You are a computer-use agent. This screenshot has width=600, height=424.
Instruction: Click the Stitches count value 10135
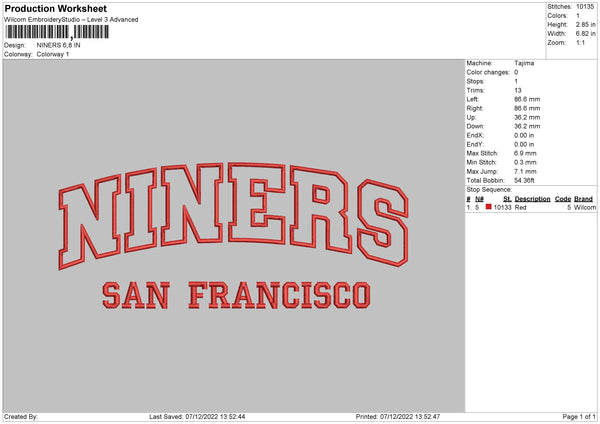pos(585,7)
